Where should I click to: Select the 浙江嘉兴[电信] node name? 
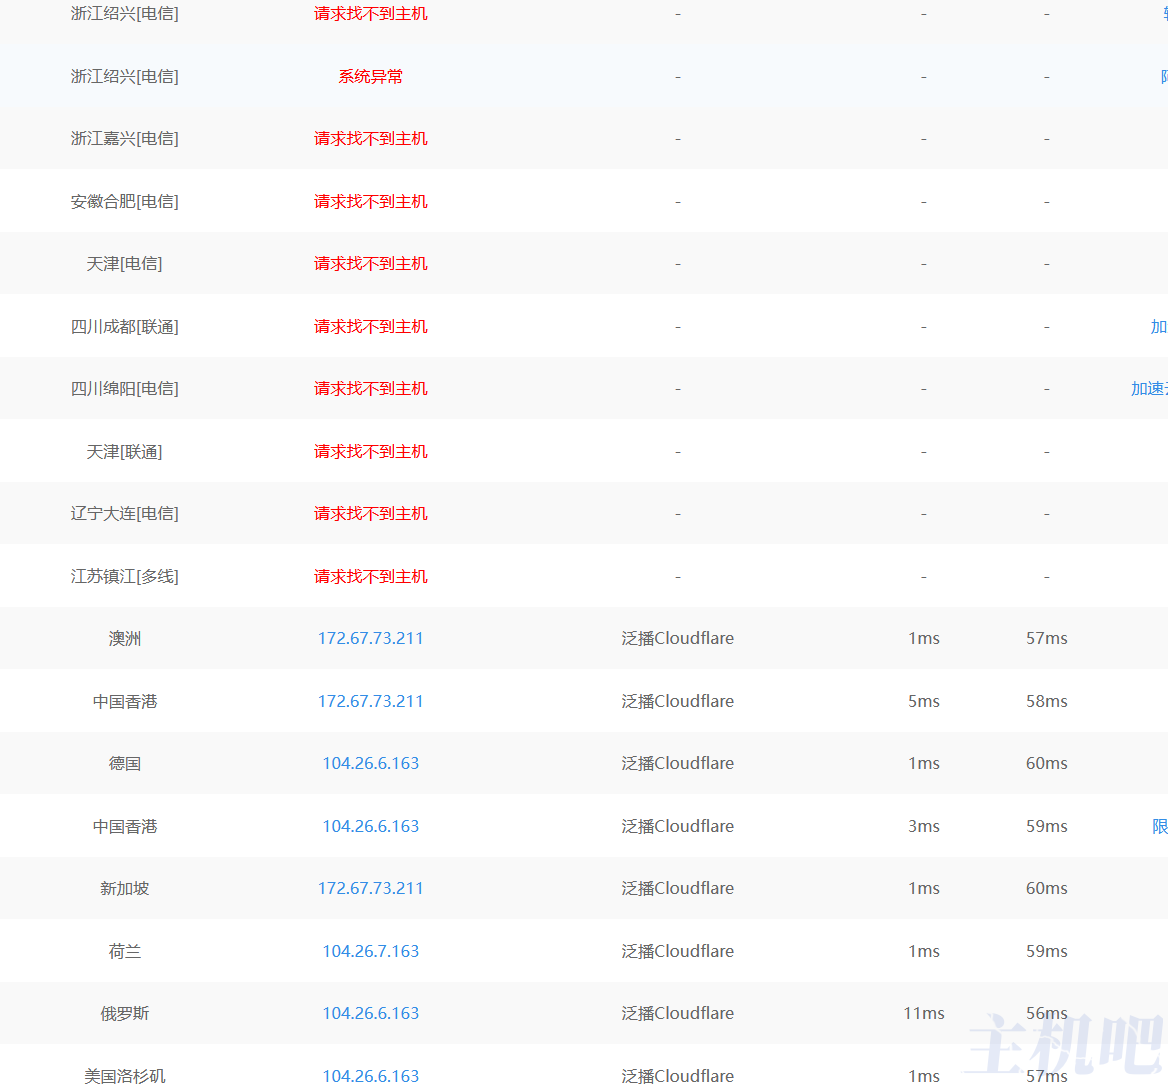tap(124, 139)
